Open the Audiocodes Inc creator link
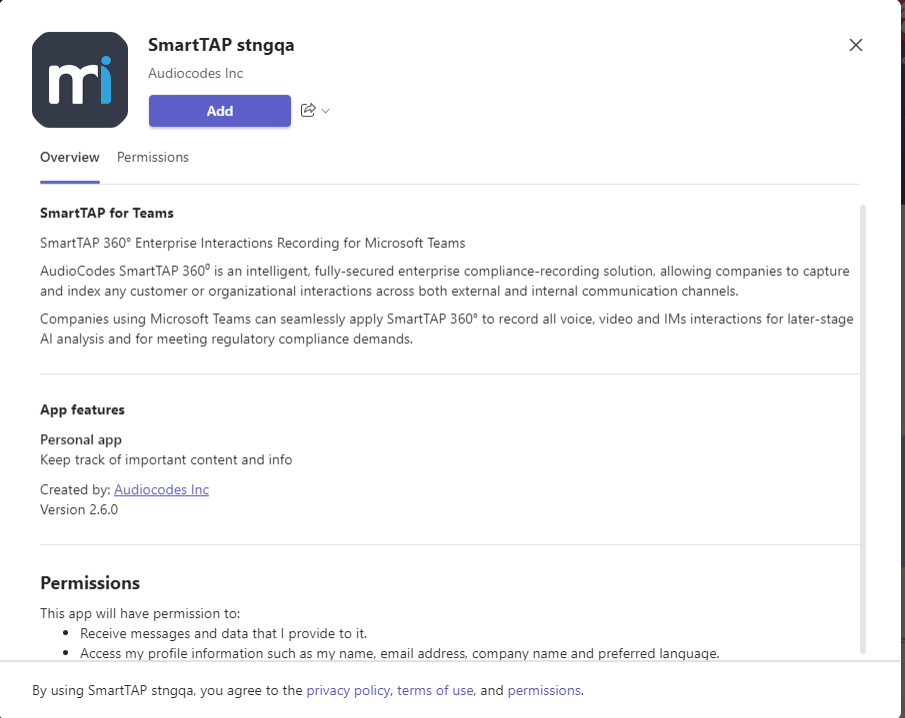905x718 pixels. tap(162, 489)
